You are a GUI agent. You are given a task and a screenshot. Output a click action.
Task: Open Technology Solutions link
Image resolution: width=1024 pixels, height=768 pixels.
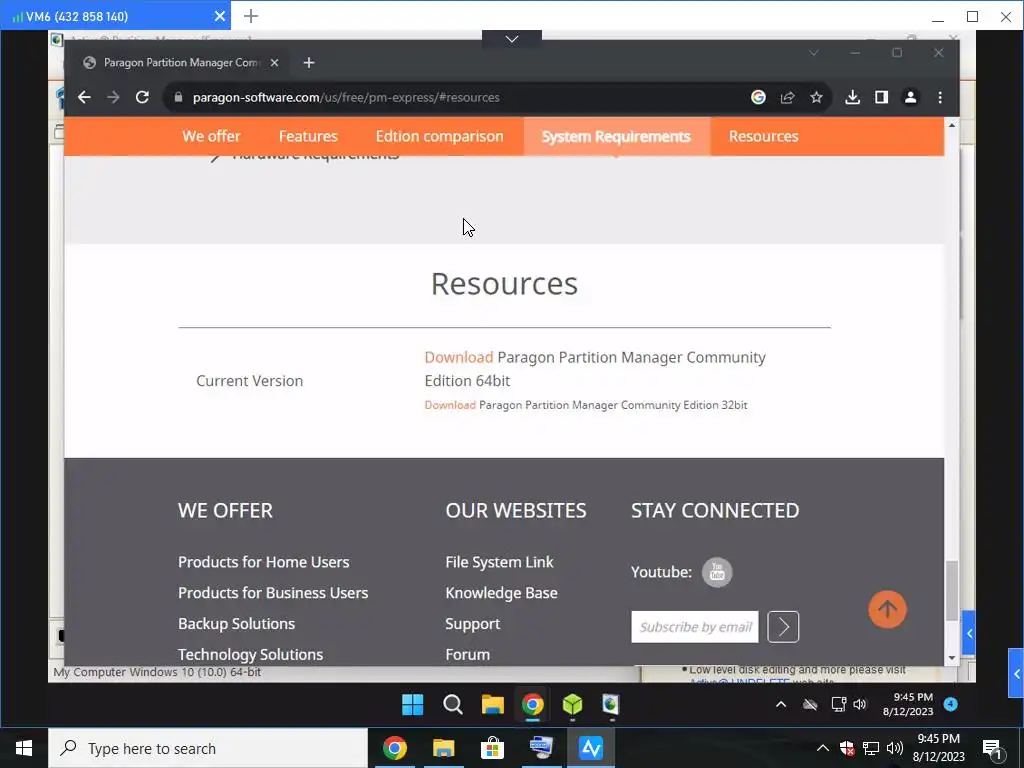(x=251, y=654)
